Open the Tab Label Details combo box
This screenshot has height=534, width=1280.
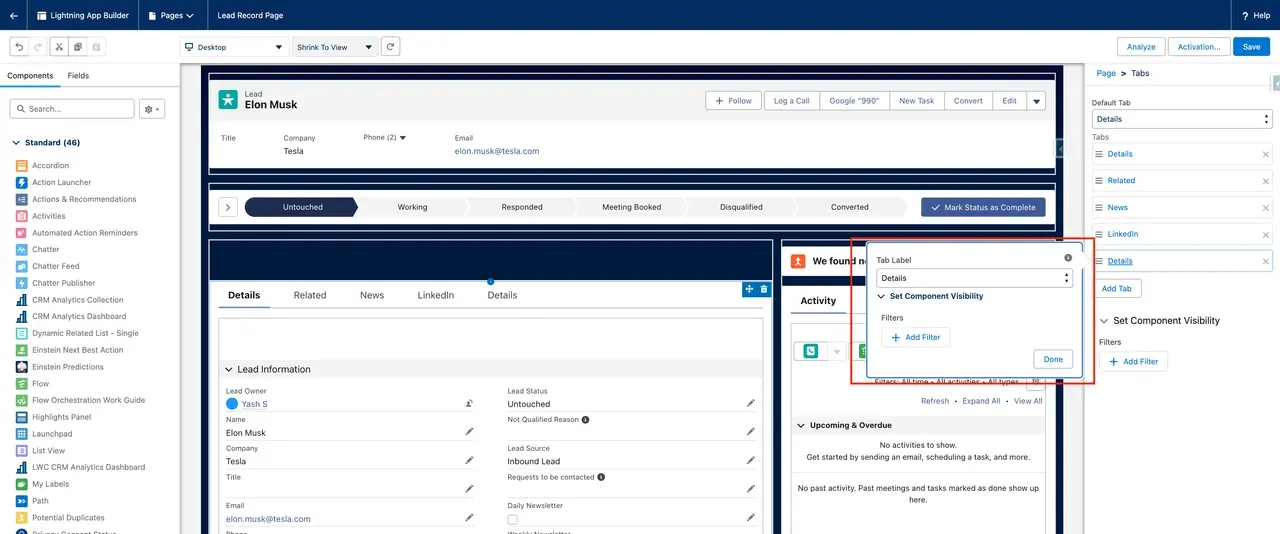tap(974, 278)
